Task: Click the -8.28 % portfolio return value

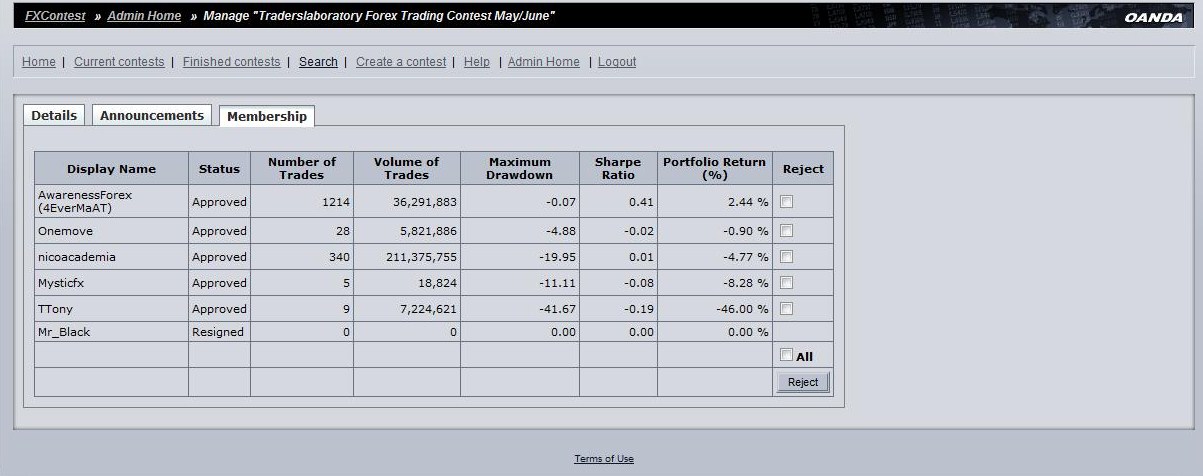Action: pos(745,283)
